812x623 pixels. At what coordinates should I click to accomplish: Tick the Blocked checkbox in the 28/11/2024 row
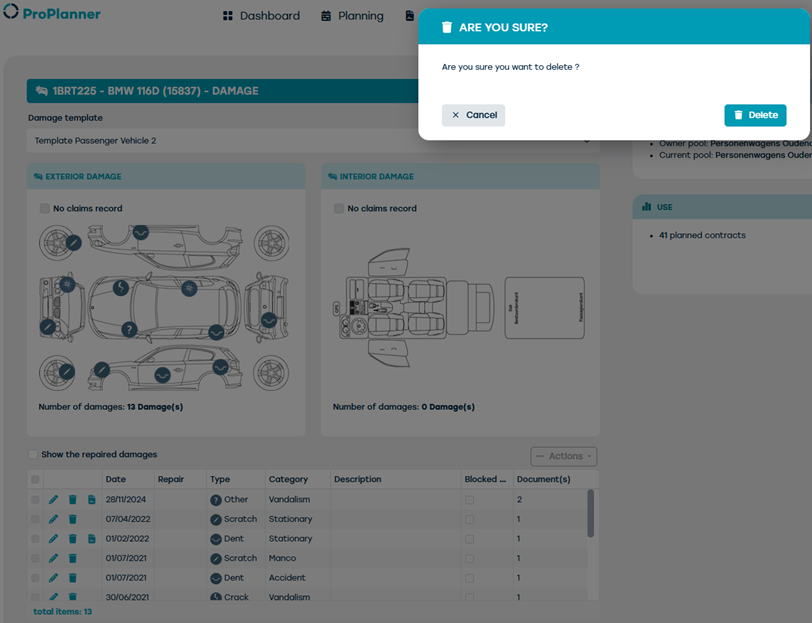(469, 500)
